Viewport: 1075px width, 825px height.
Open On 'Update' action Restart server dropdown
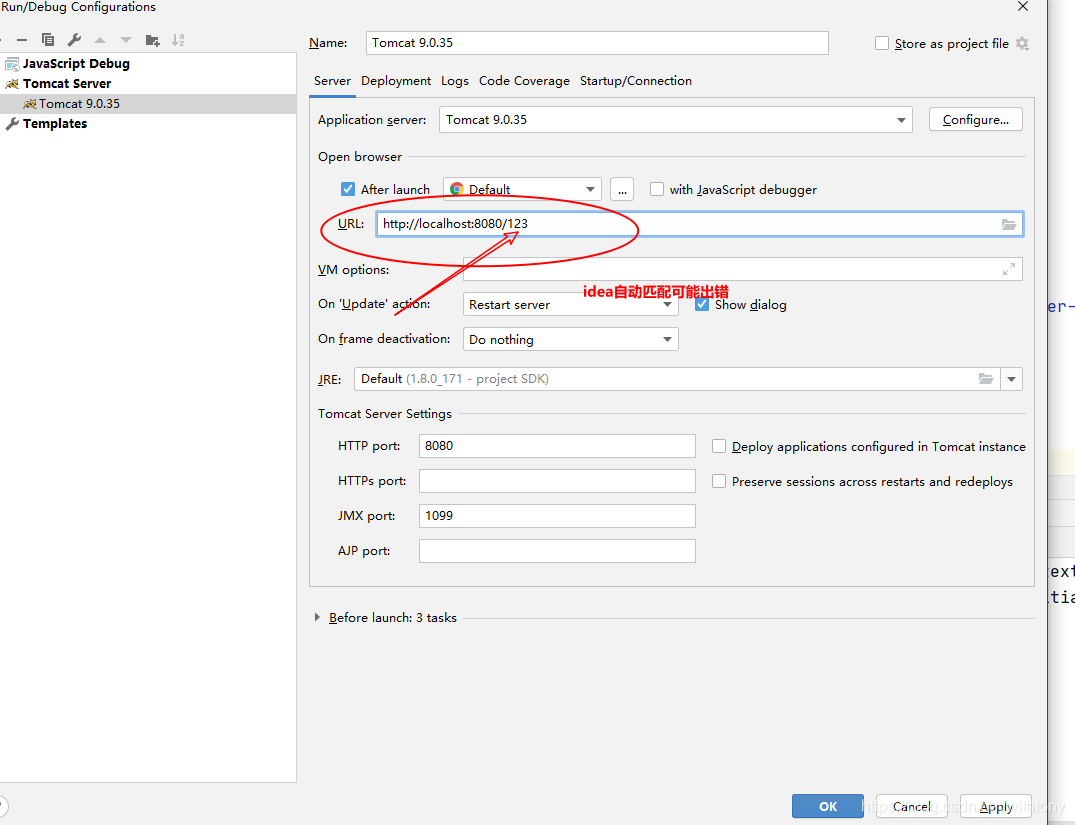[x=570, y=304]
